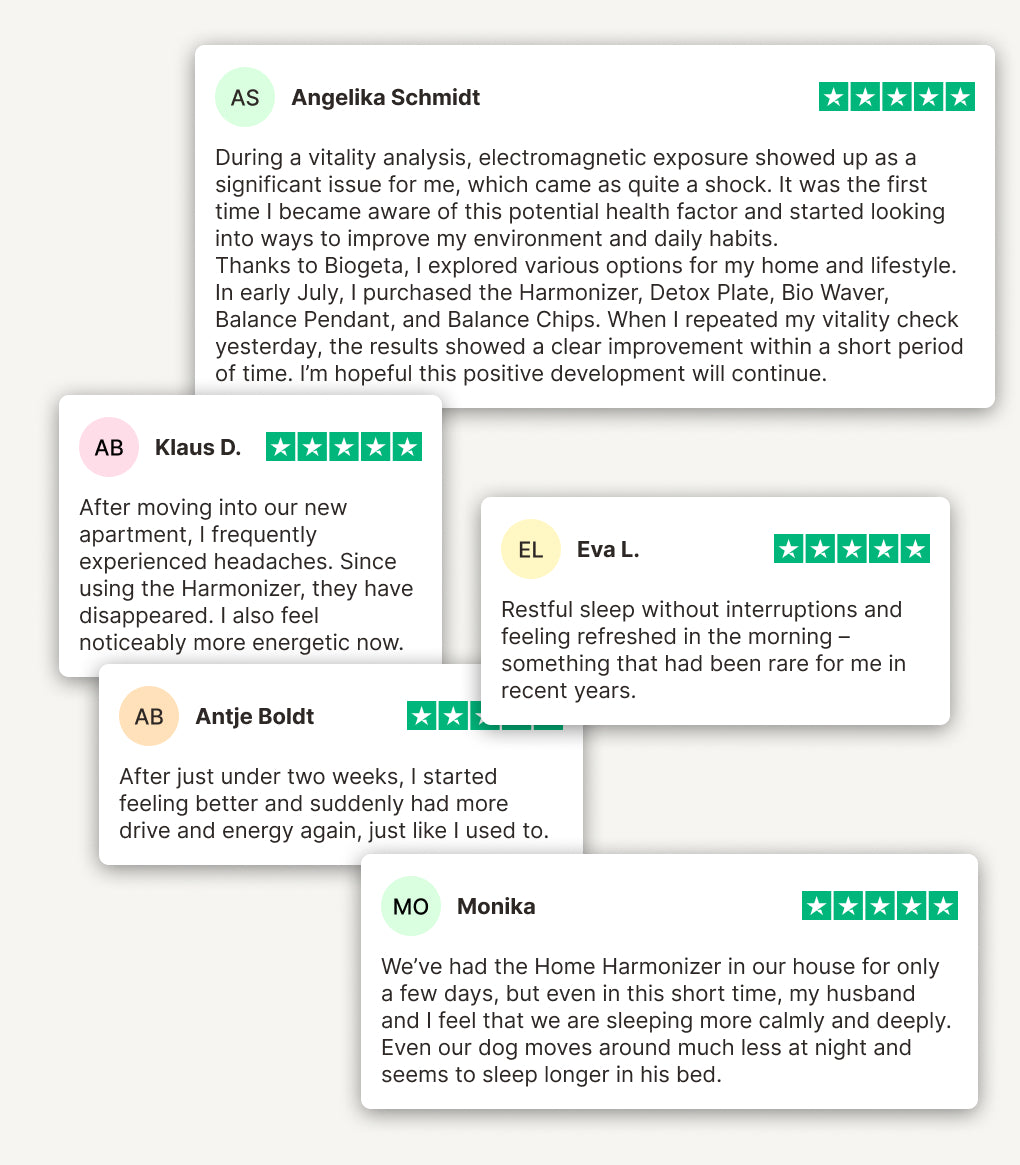Click Angelika Schmidt's five-star rating
This screenshot has height=1165, width=1020.
tap(896, 97)
